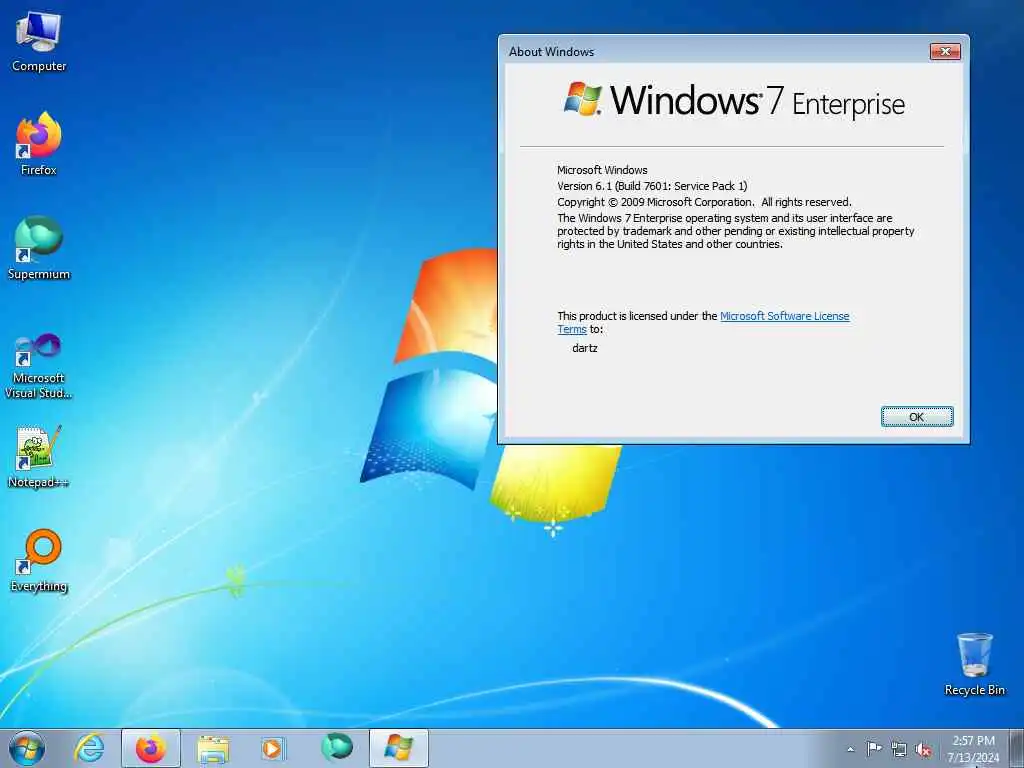Viewport: 1024px width, 768px height.
Task: Click the Copyright 2009 Microsoft Corporation line
Action: tap(704, 202)
